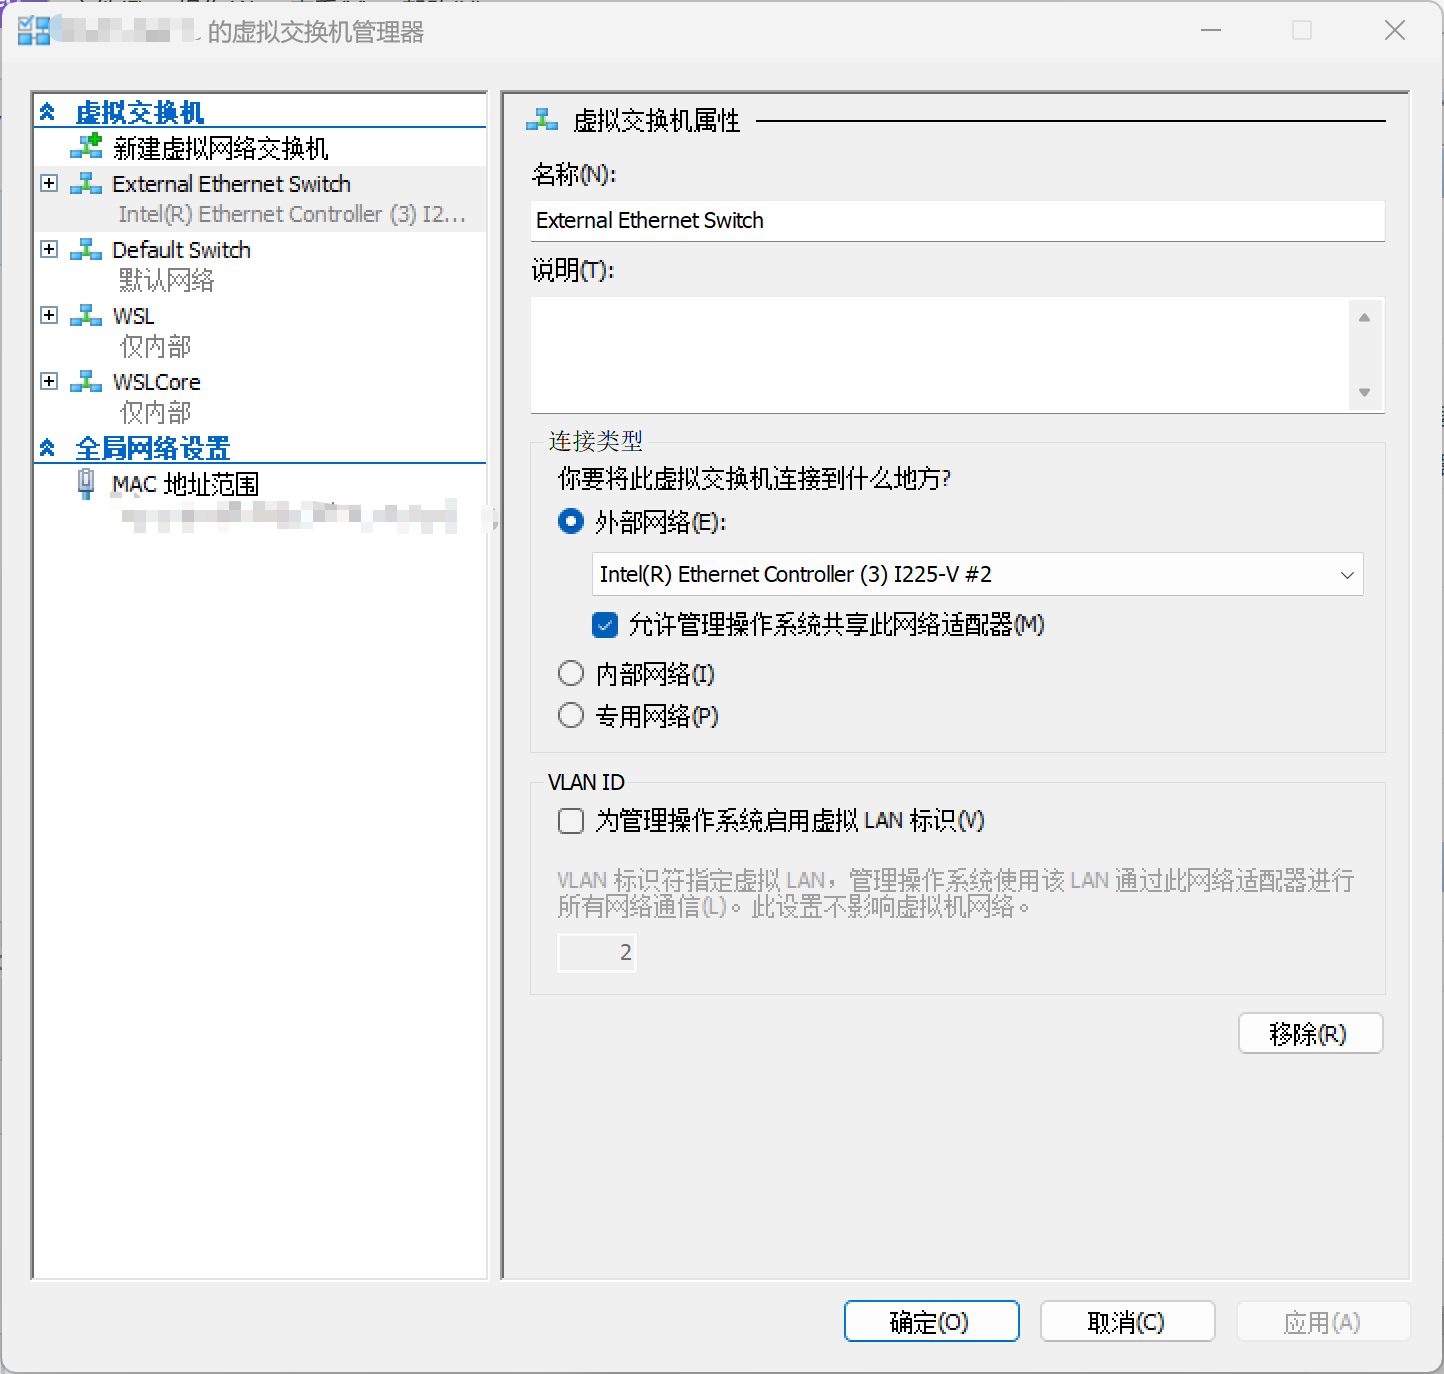Image resolution: width=1444 pixels, height=1374 pixels.
Task: Enable 为管理操作系统启用虚拟 LAN 标识
Action: tap(570, 820)
